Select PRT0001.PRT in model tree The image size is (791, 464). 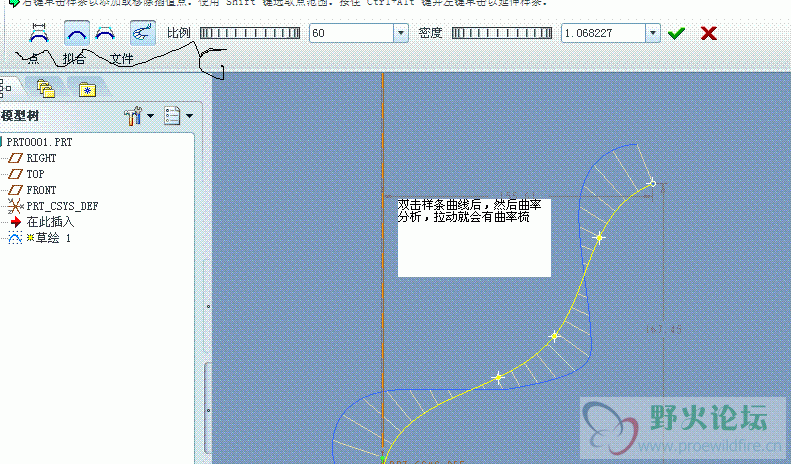[x=39, y=142]
